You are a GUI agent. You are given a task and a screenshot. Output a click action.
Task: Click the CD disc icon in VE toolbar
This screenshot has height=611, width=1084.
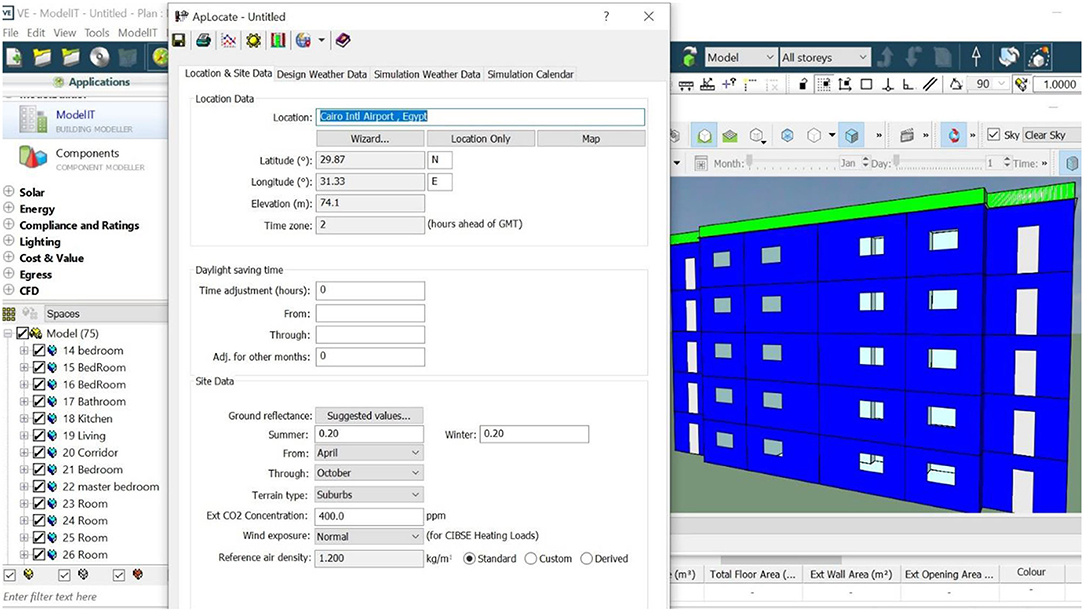point(100,57)
